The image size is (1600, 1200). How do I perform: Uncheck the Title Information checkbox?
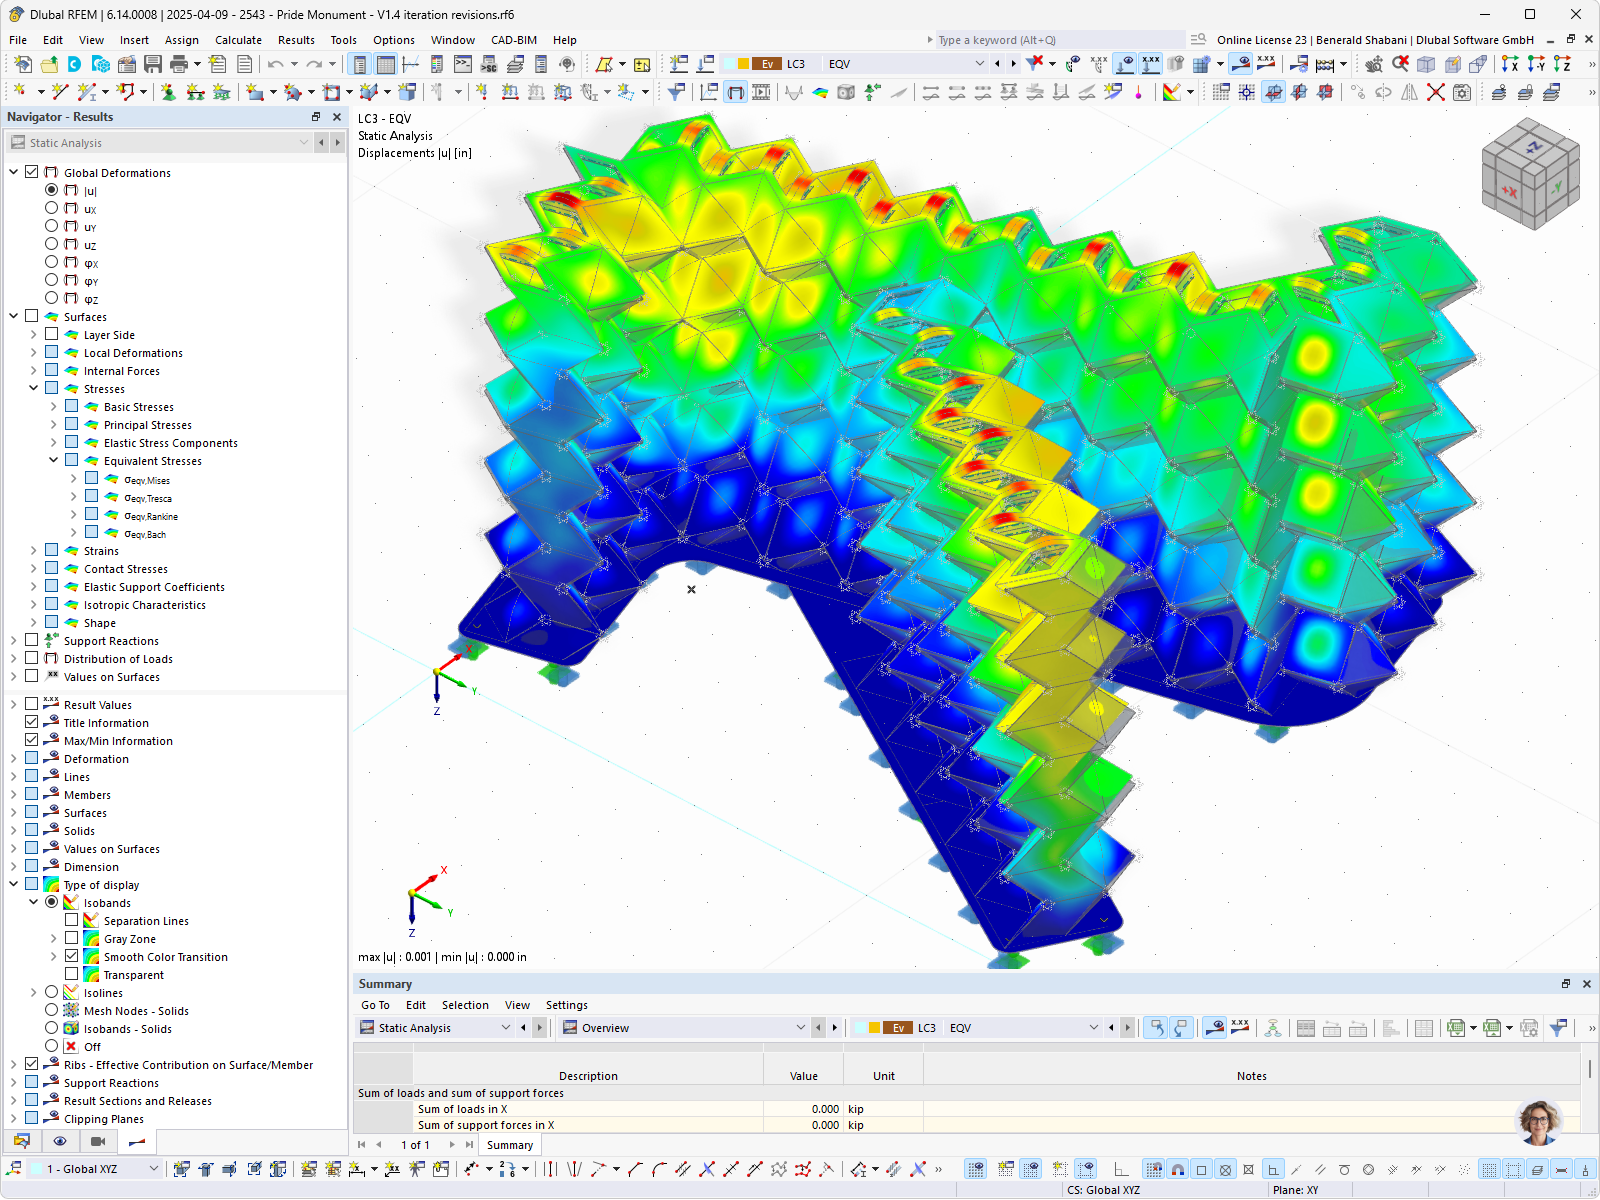coord(32,722)
